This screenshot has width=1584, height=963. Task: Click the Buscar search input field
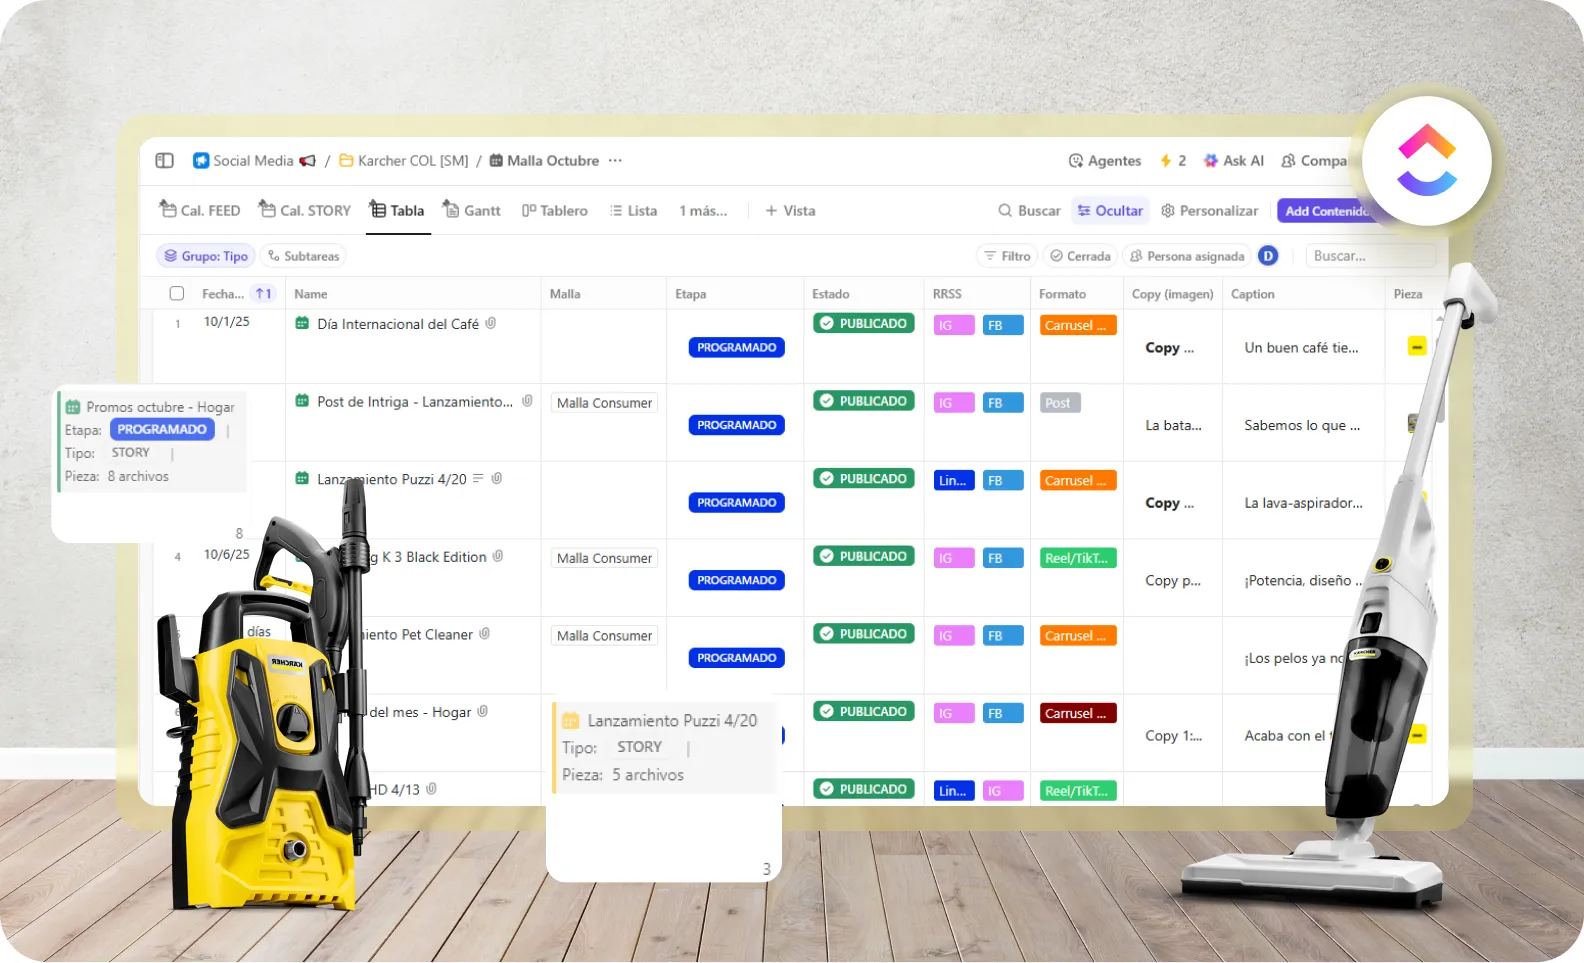1368,256
